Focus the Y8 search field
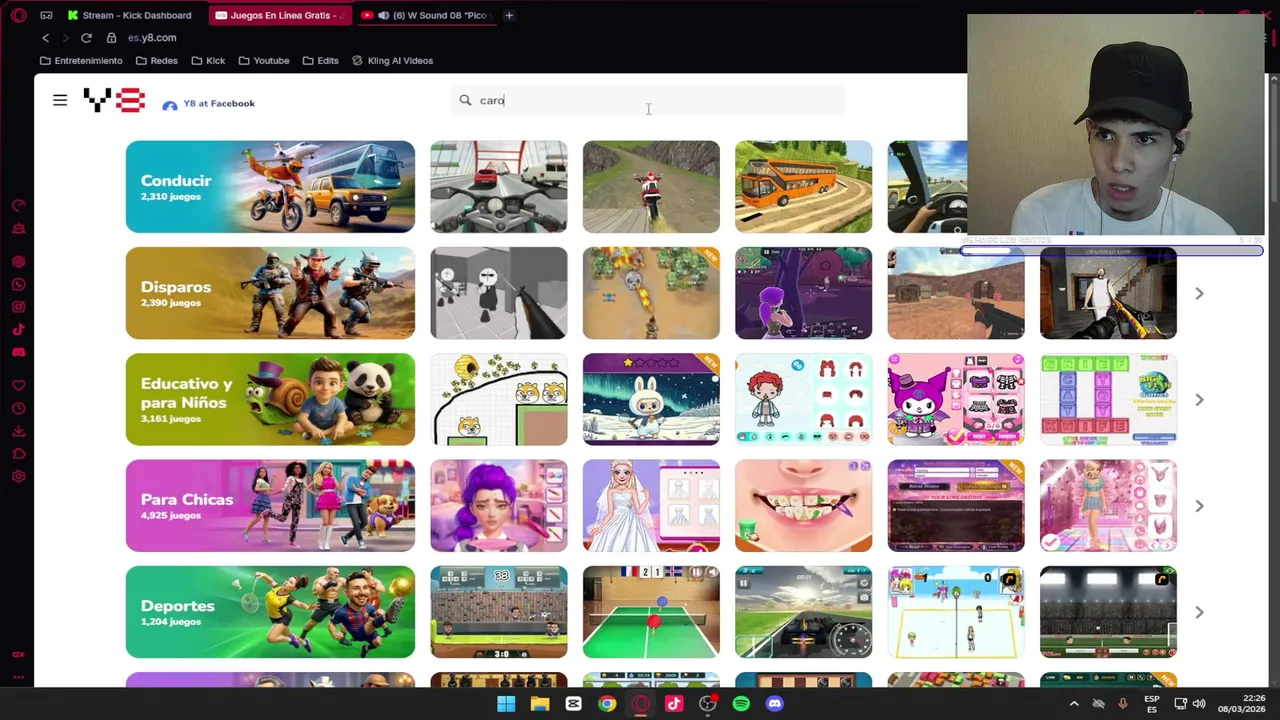1280x720 pixels. 648,100
